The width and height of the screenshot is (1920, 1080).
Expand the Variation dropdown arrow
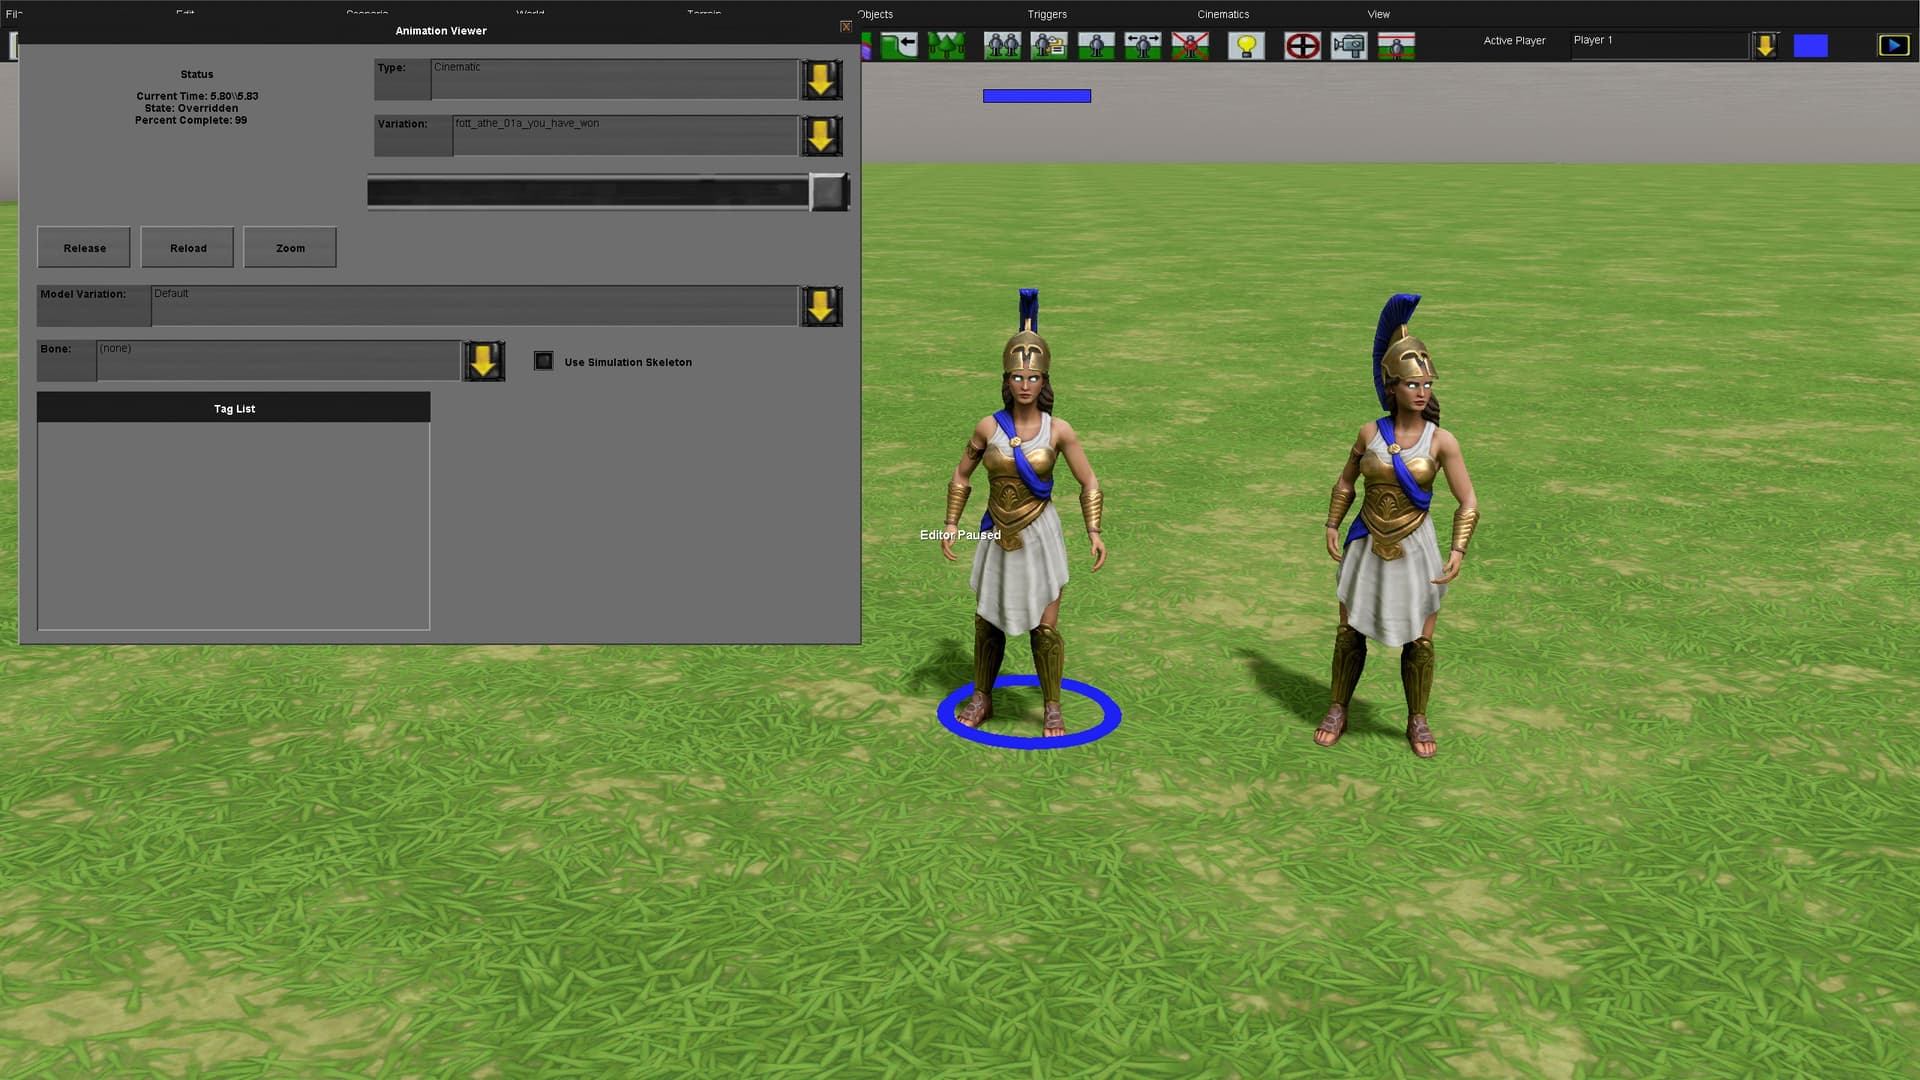[x=821, y=136]
